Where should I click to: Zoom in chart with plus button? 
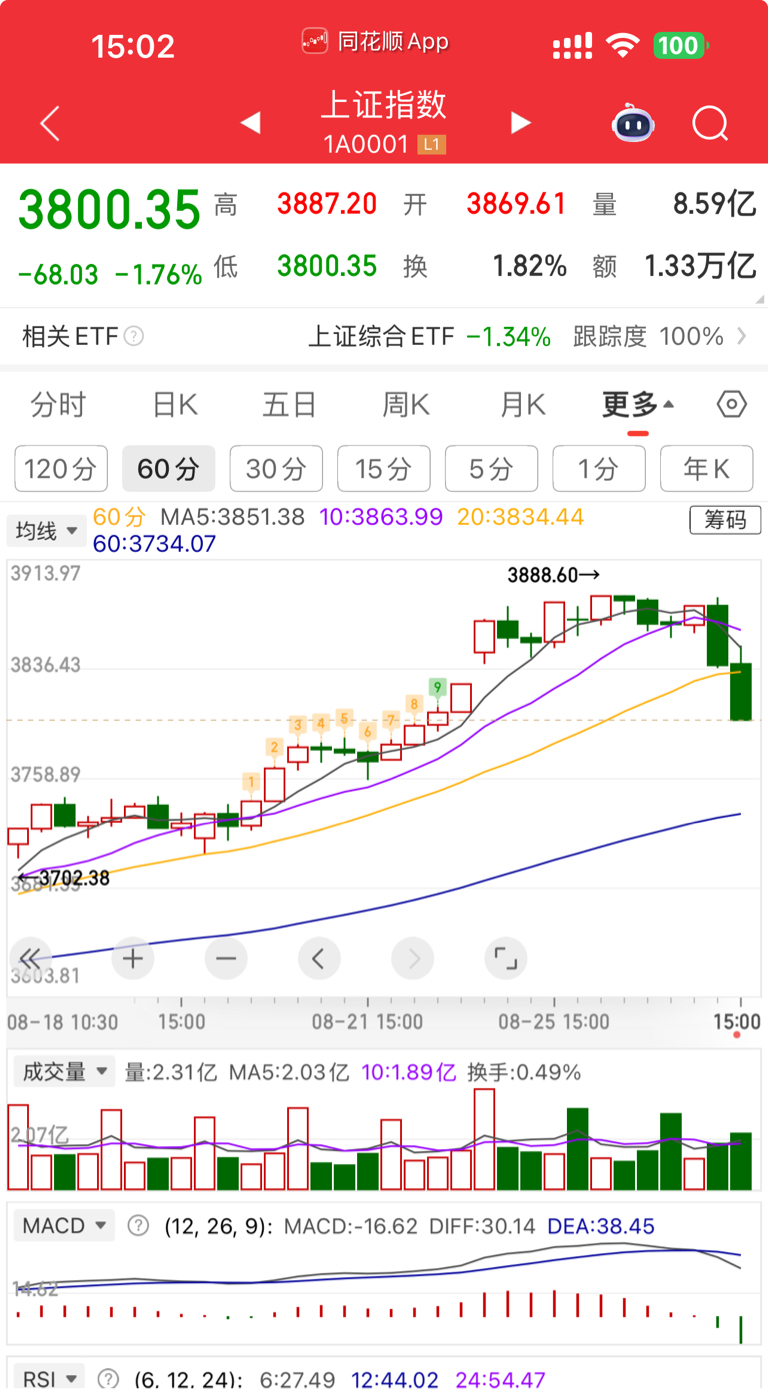(133, 959)
